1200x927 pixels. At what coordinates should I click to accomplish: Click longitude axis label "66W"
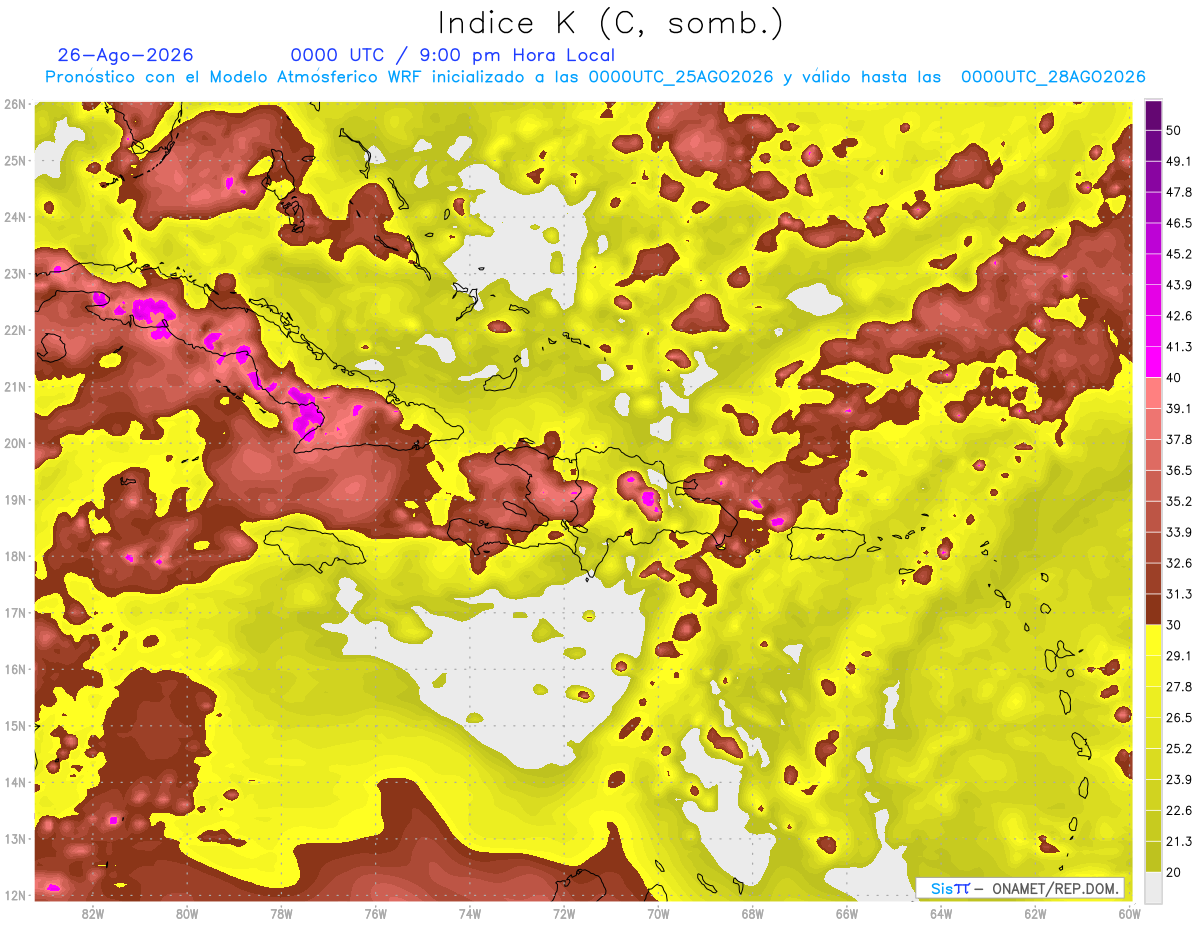[x=847, y=913]
